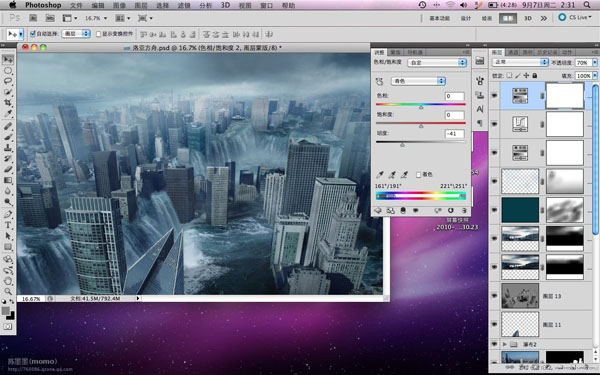
Task: Toggle the auto-select checkbox in options bar
Action: pyautogui.click(x=33, y=34)
